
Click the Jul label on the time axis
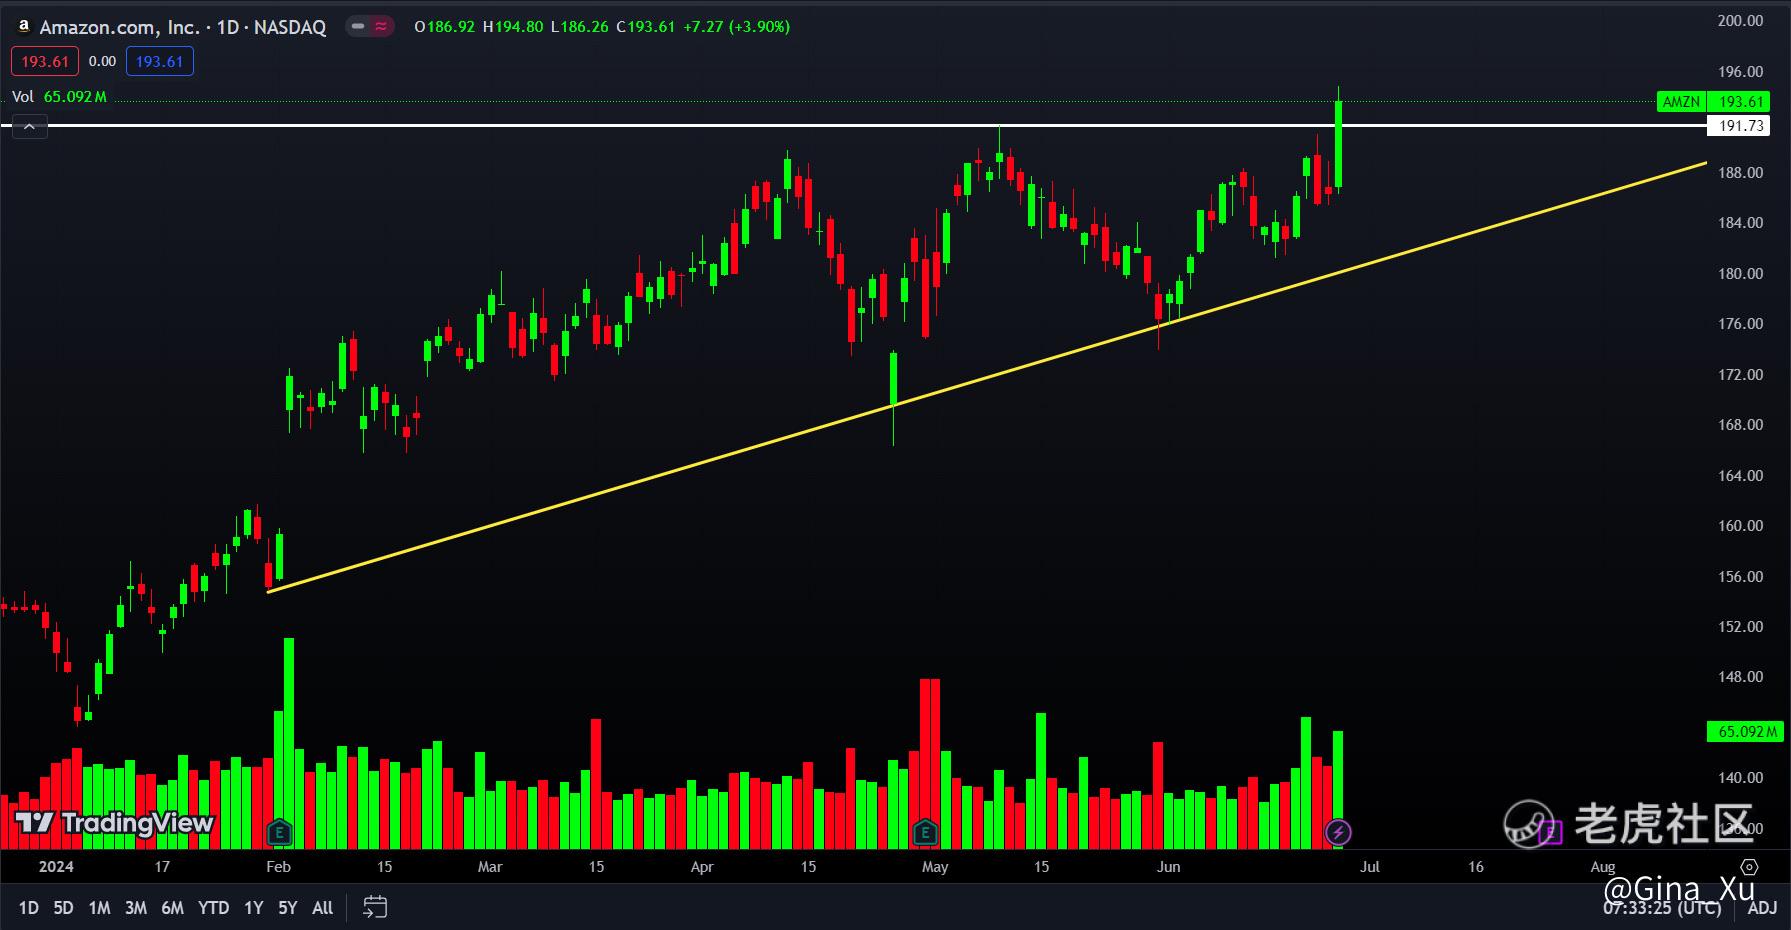pyautogui.click(x=1370, y=867)
